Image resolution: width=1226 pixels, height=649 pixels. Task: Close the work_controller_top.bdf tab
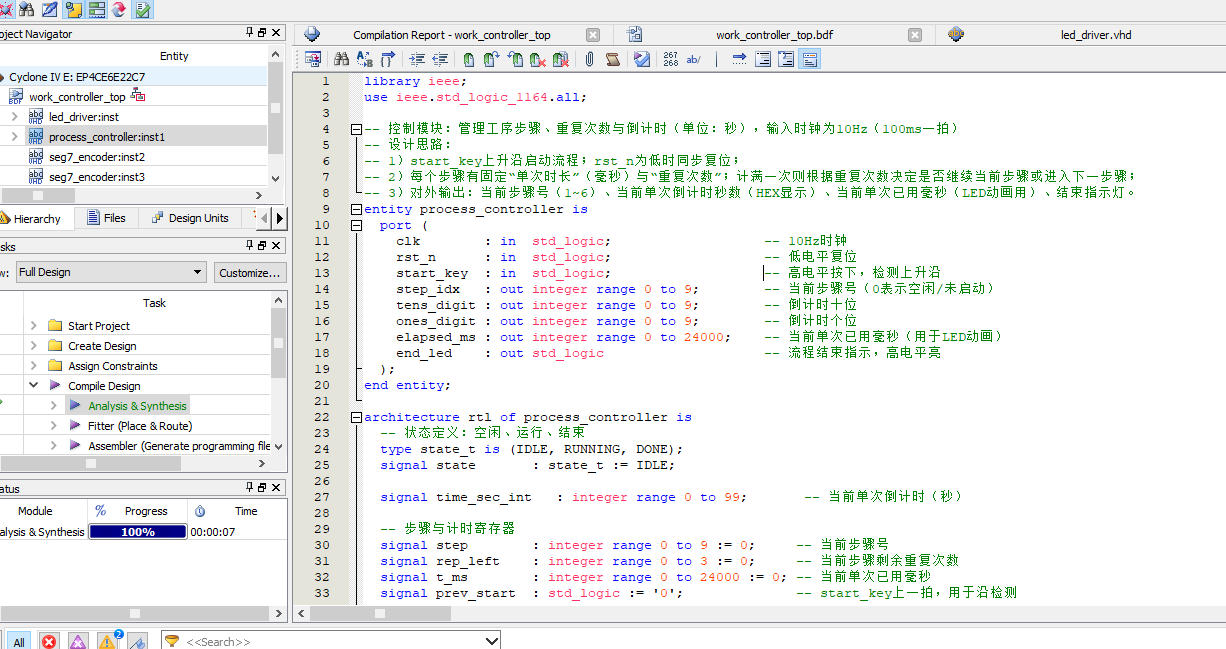point(915,35)
